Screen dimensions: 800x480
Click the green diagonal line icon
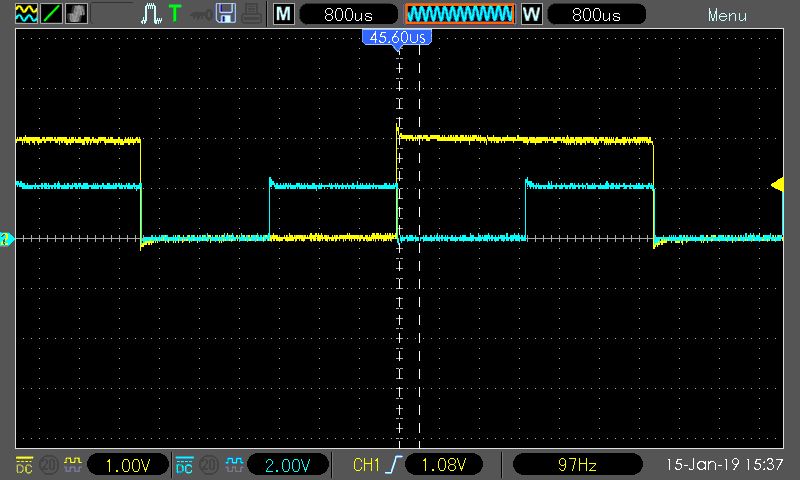51,15
